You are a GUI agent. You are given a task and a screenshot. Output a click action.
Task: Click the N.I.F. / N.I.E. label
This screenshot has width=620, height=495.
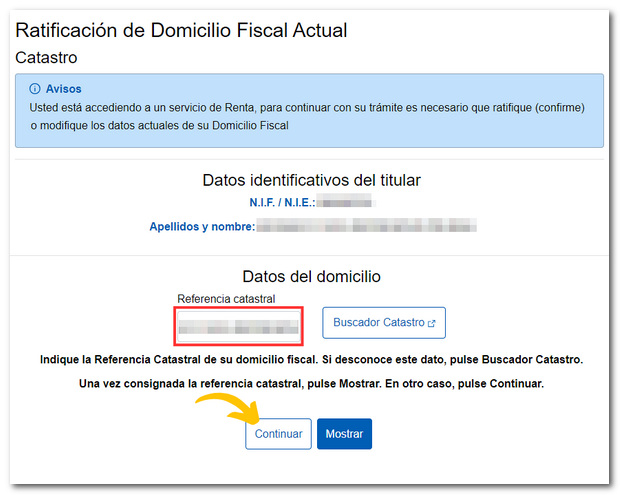[282, 203]
